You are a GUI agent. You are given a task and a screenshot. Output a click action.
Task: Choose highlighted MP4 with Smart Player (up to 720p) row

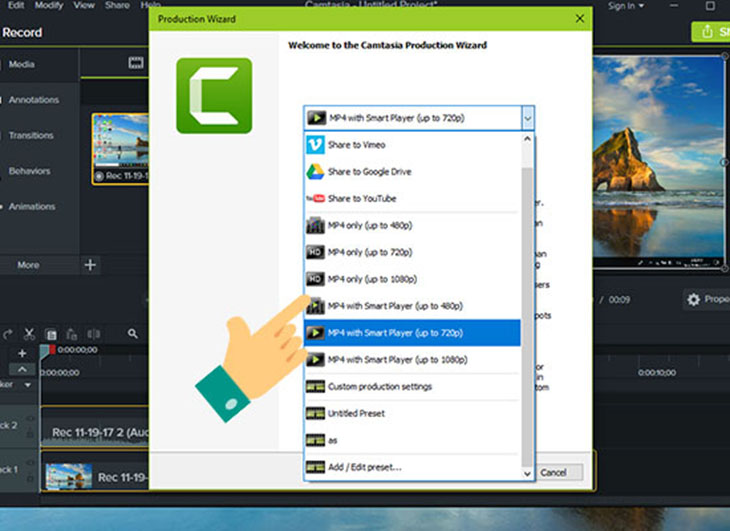tap(412, 333)
